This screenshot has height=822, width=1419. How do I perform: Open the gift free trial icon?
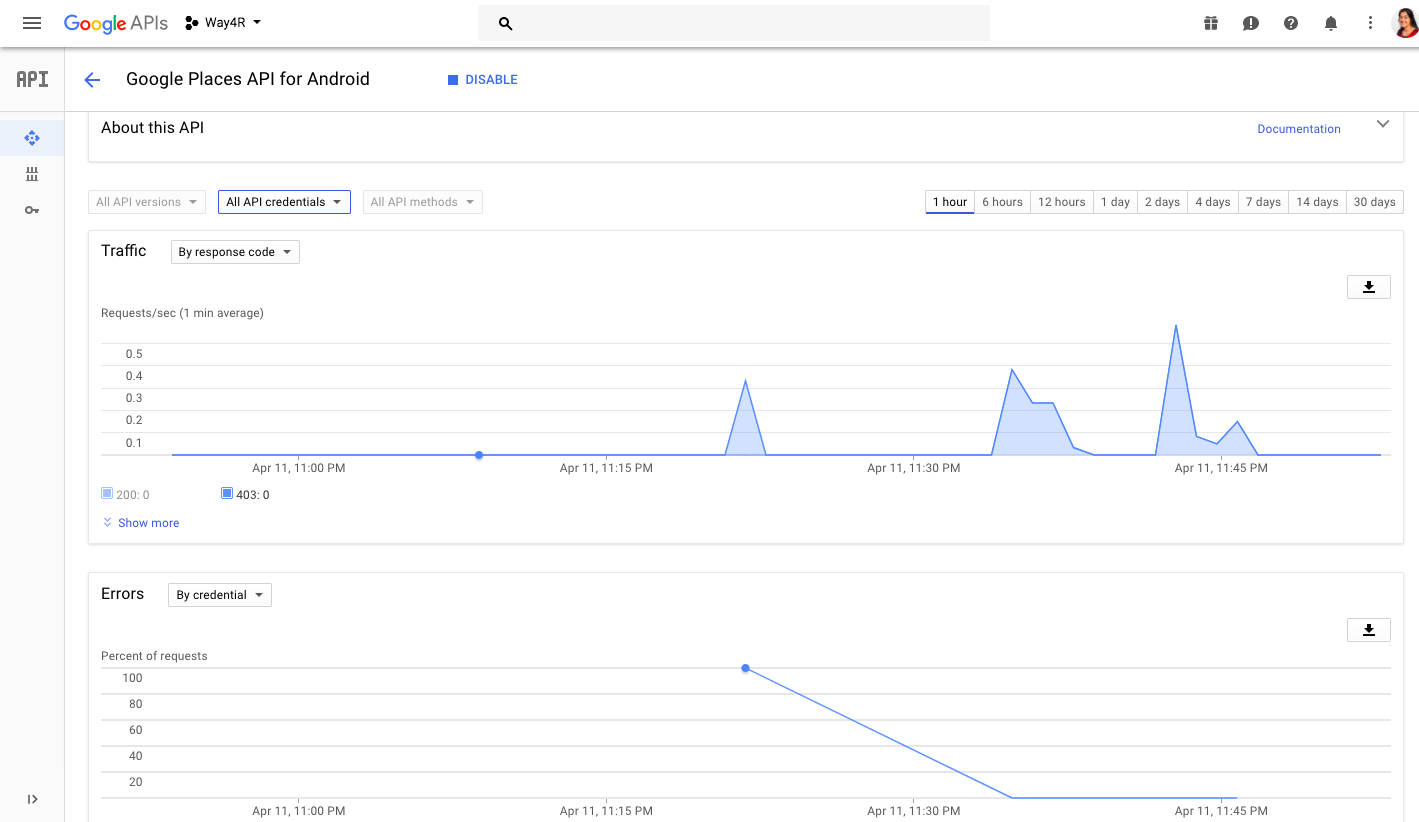[1211, 23]
